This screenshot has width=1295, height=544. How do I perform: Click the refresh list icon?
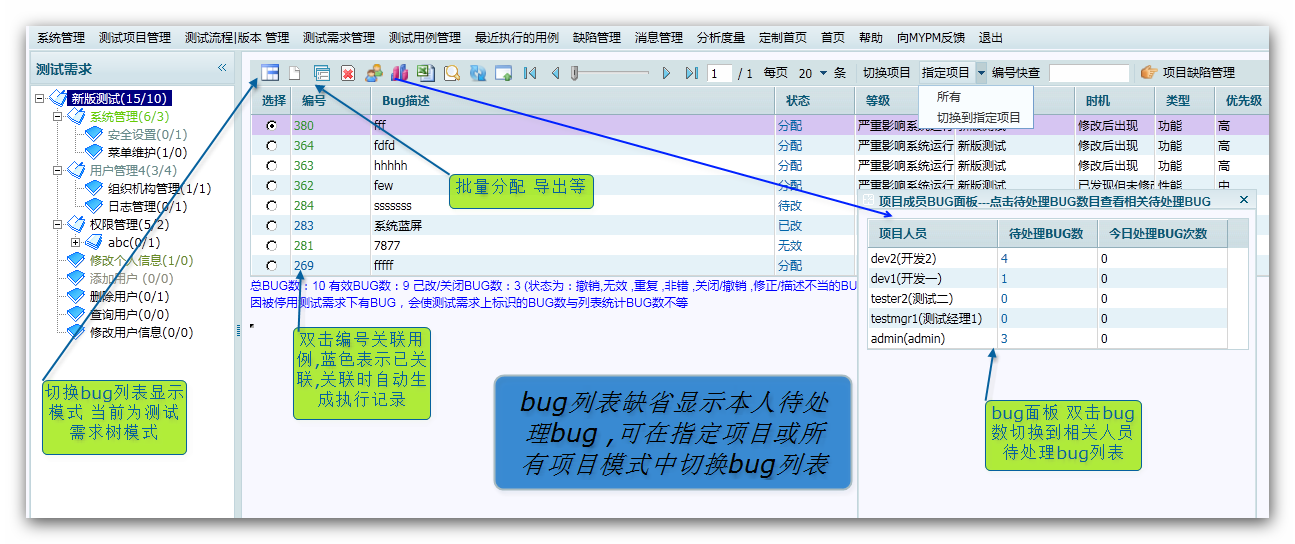pos(478,73)
